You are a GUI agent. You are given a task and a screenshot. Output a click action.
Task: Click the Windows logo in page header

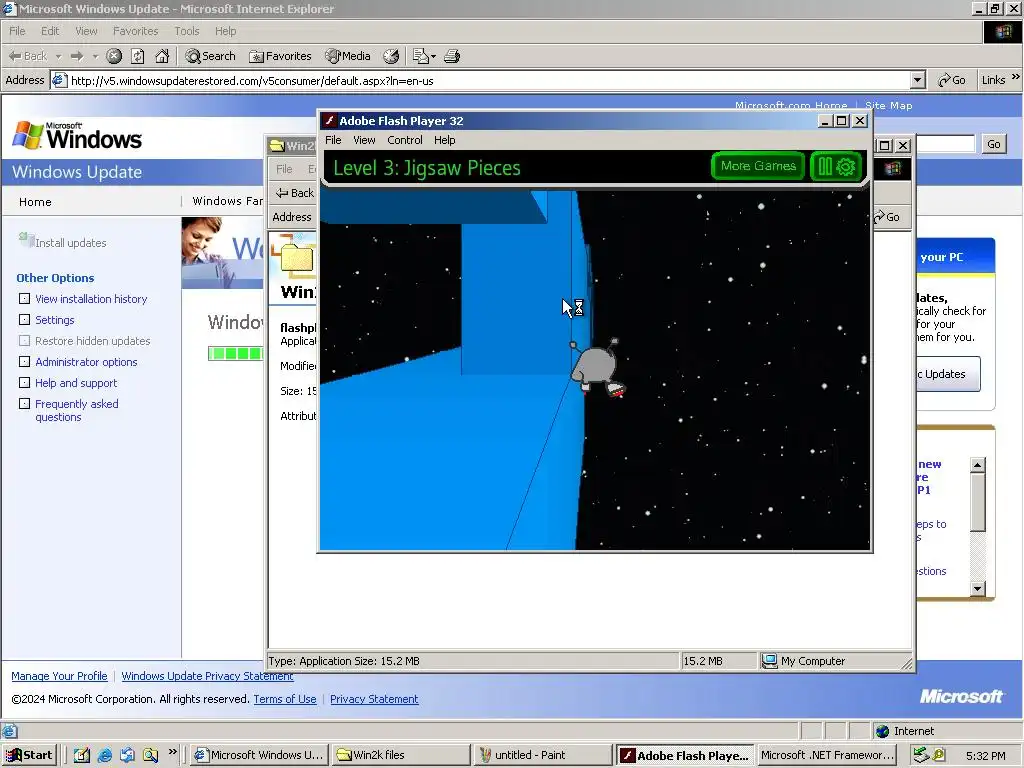[x=77, y=136]
